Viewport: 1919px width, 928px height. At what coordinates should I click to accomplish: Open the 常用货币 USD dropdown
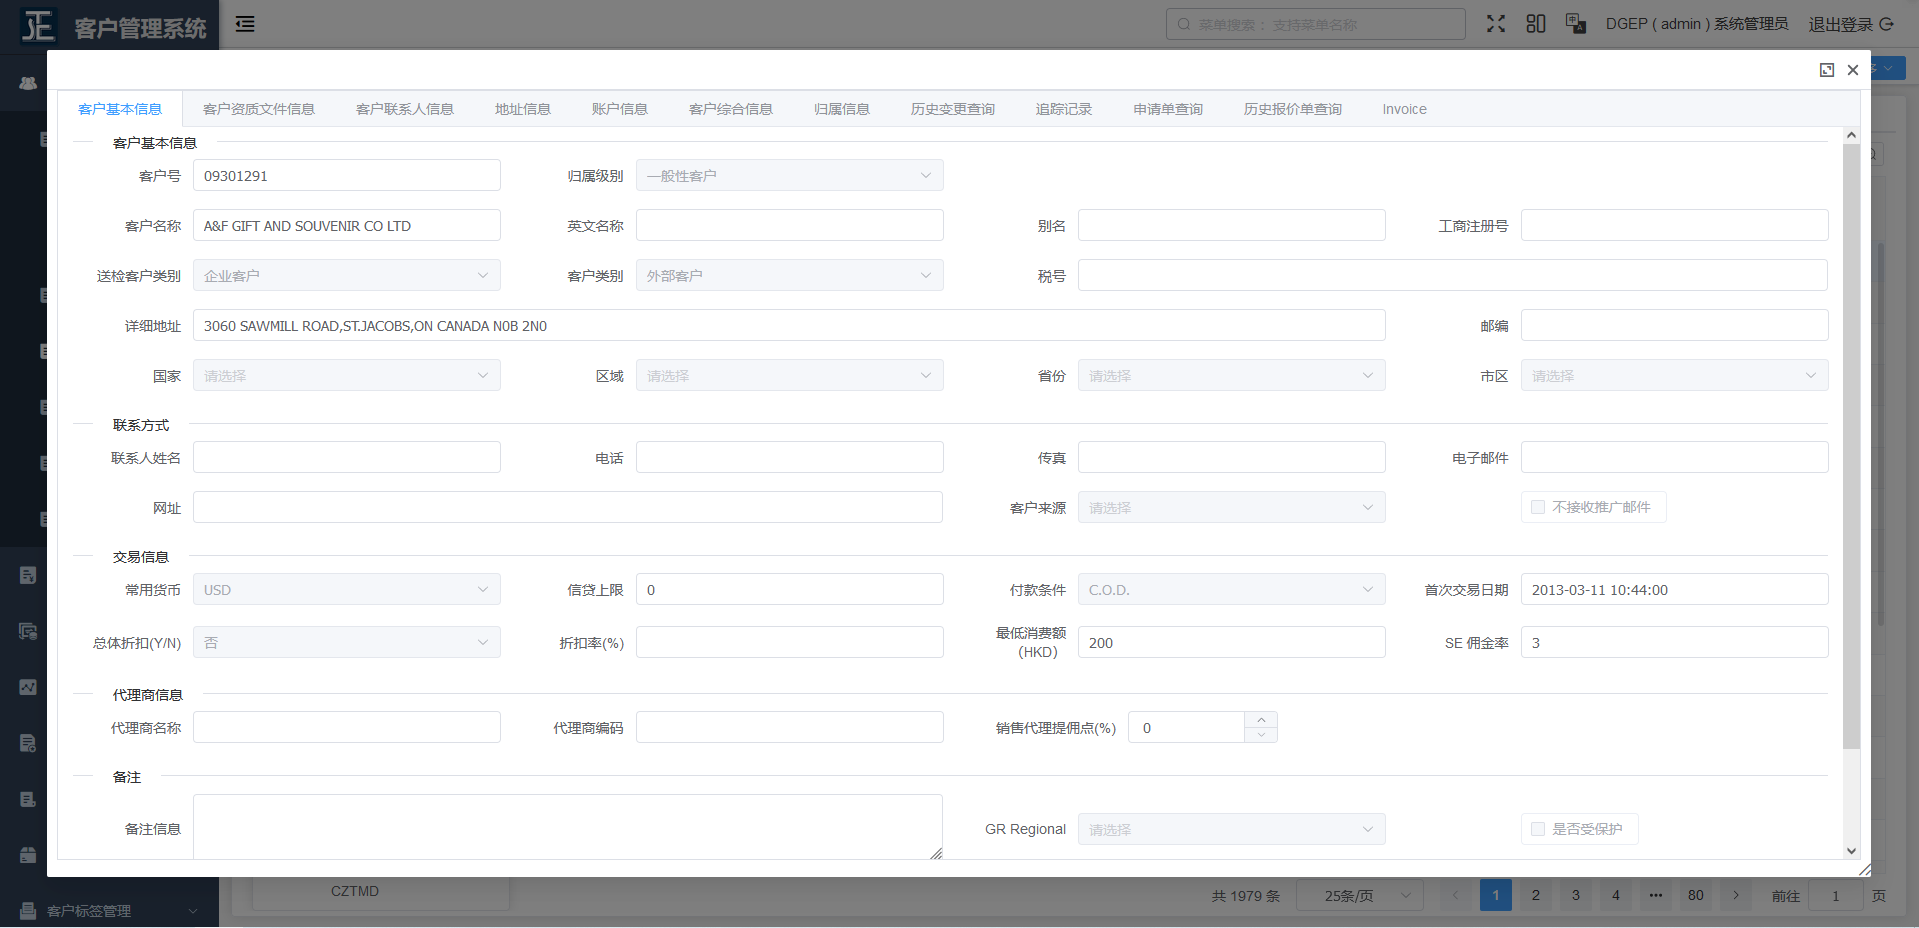pos(347,589)
